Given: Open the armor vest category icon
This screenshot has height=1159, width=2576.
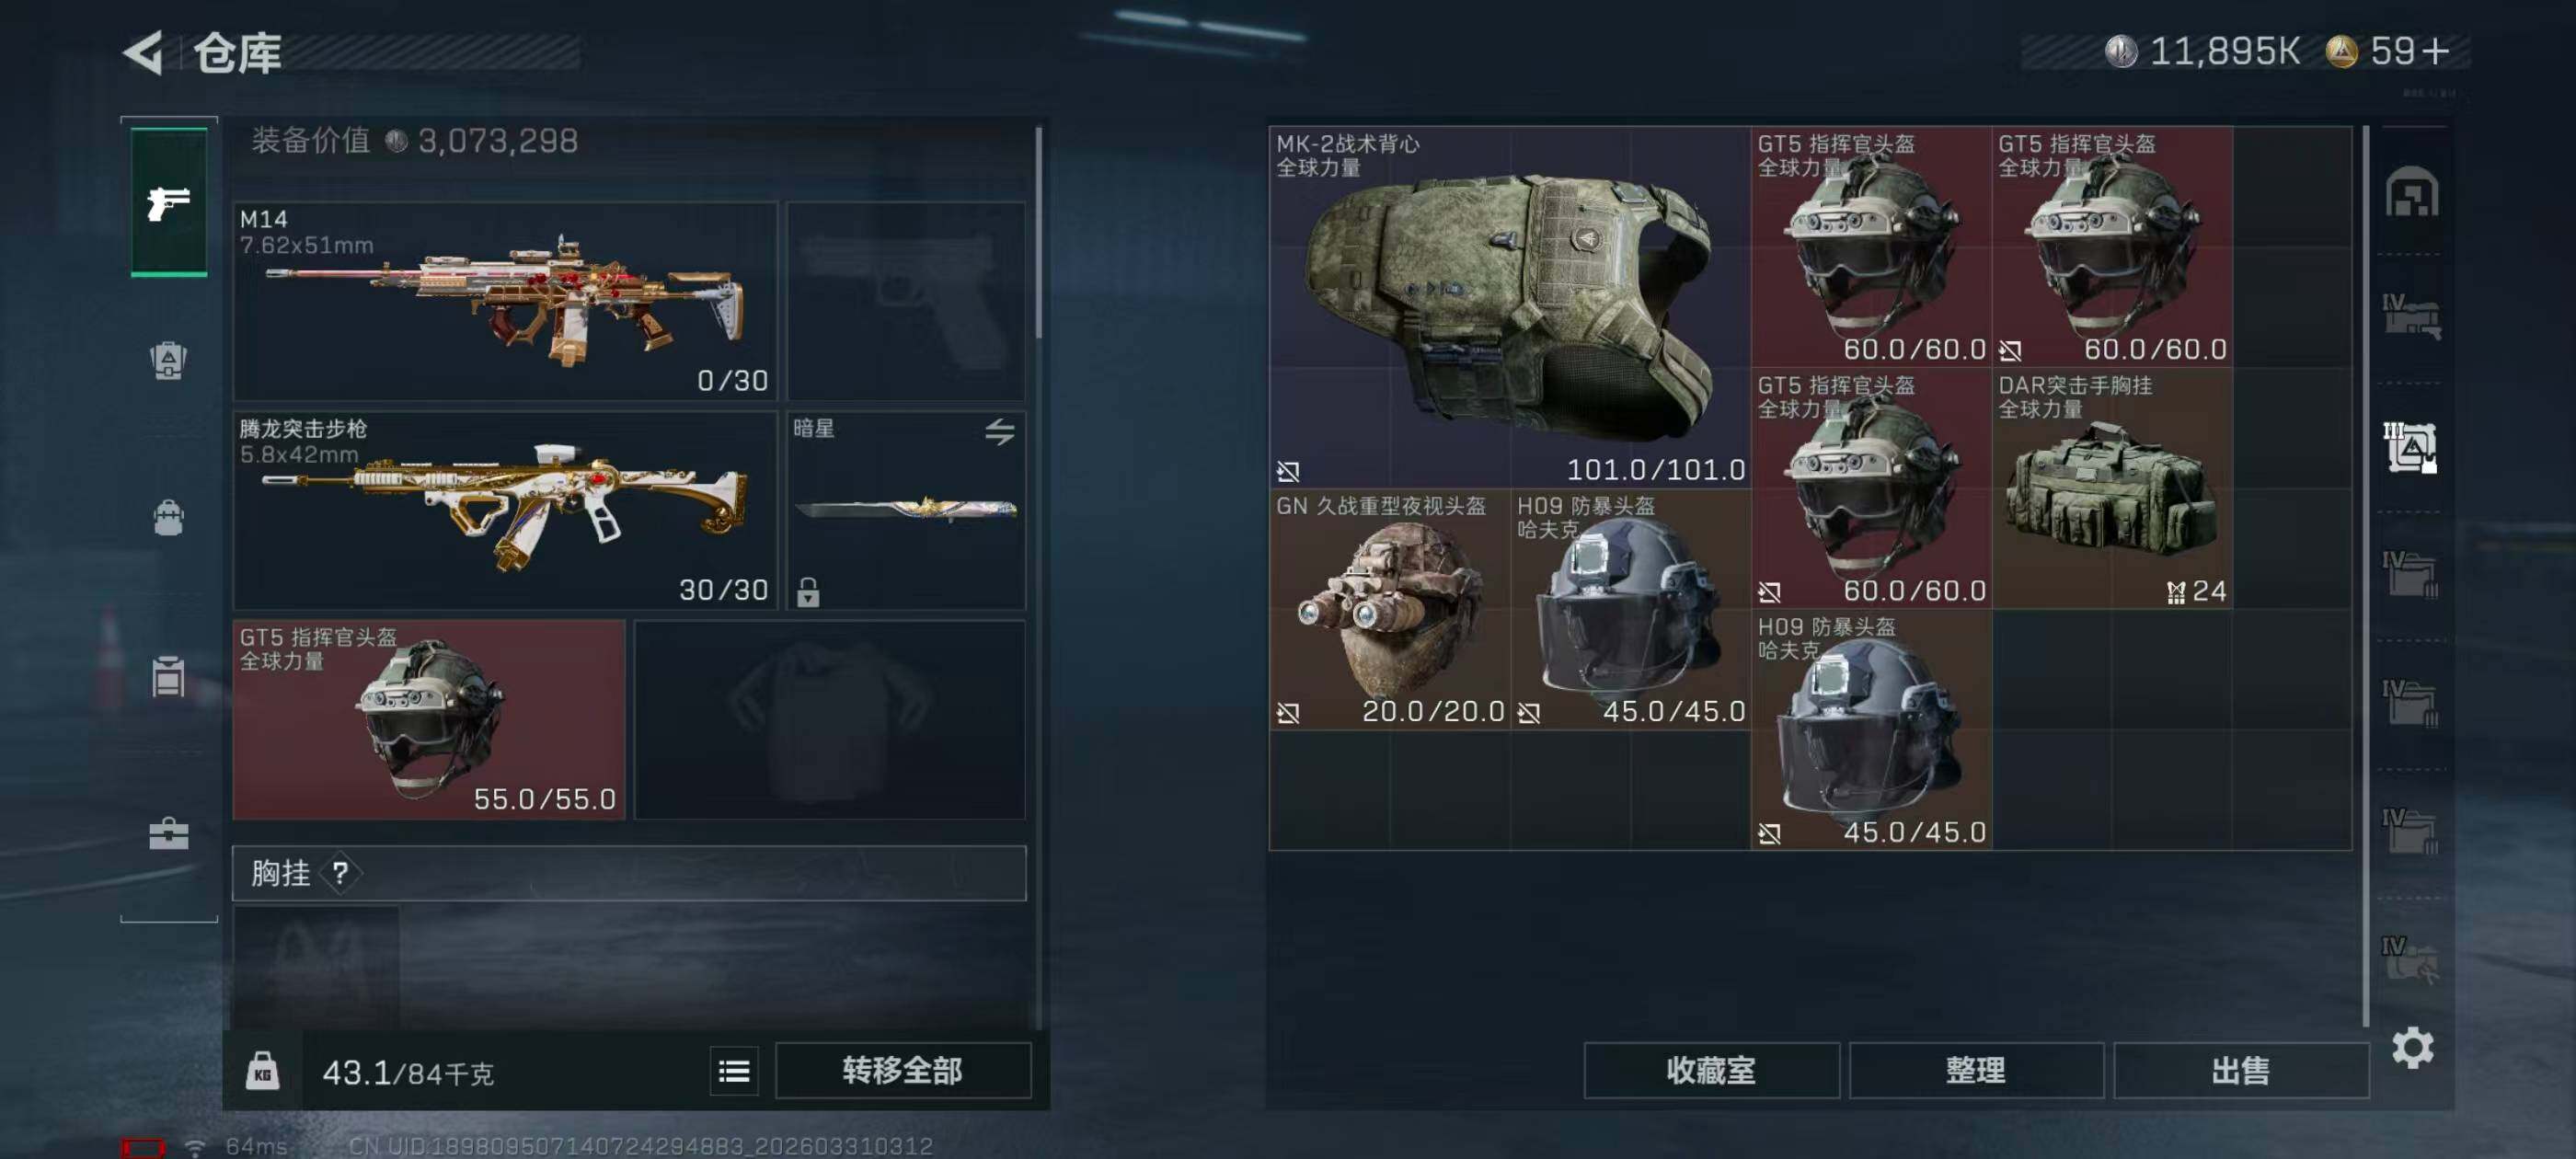Looking at the screenshot, I should [x=168, y=360].
